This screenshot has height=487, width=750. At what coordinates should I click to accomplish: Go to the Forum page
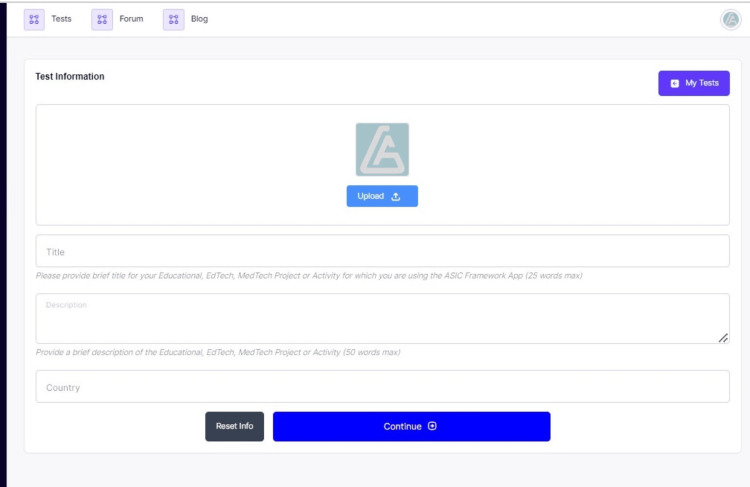131,19
